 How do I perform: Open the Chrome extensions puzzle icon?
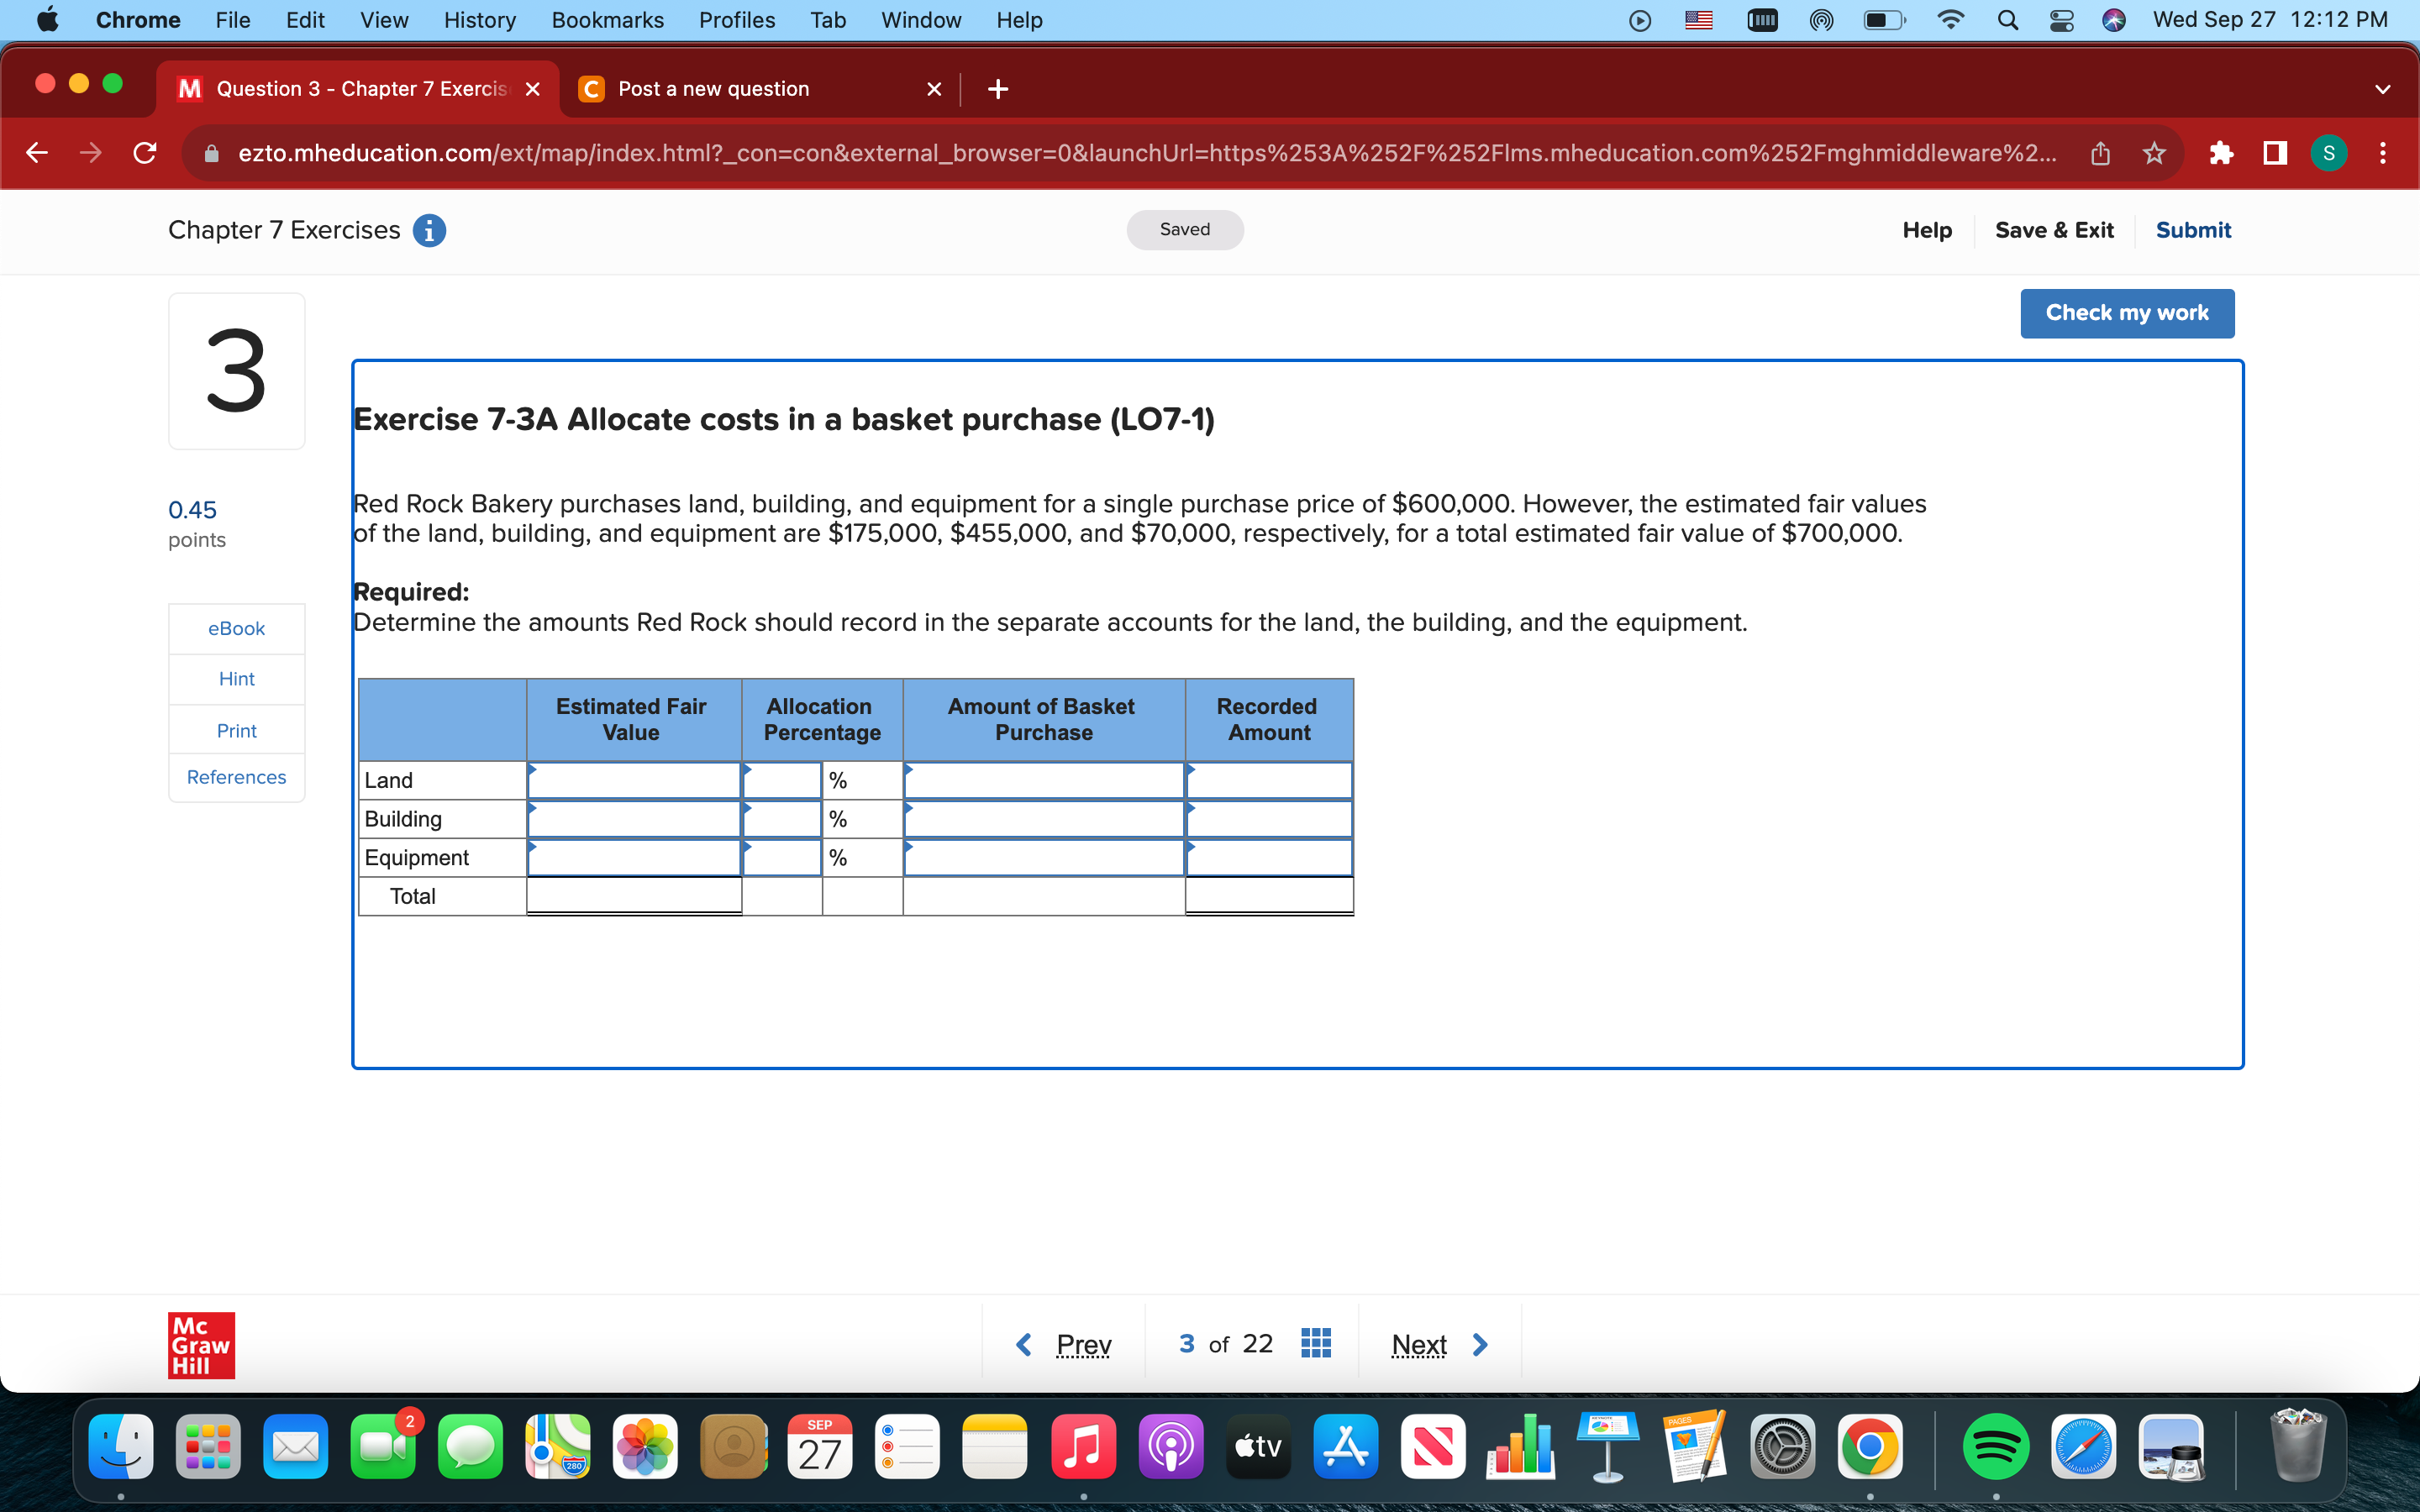[x=2222, y=153]
